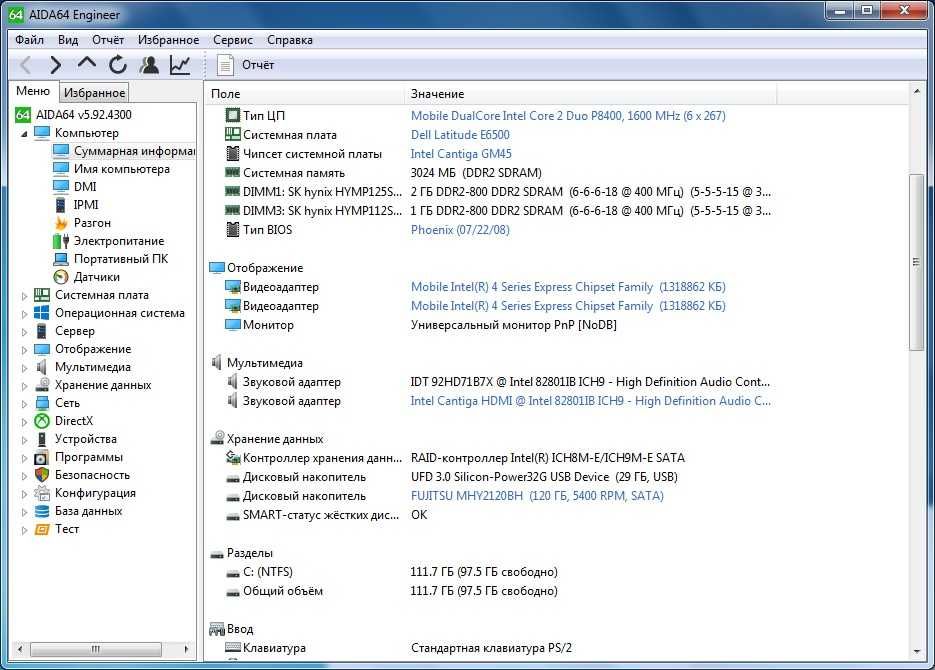Screen dimensions: 935x670
Task: Click the Портативный ПК laptop icon
Action: (x=61, y=259)
